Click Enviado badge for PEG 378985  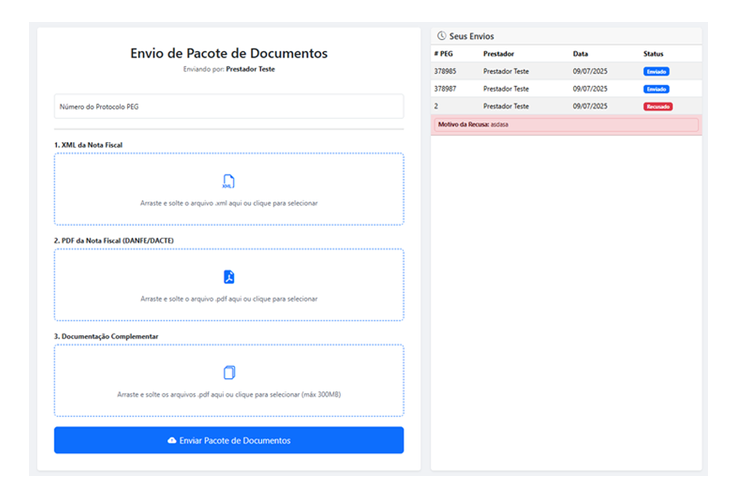point(656,71)
